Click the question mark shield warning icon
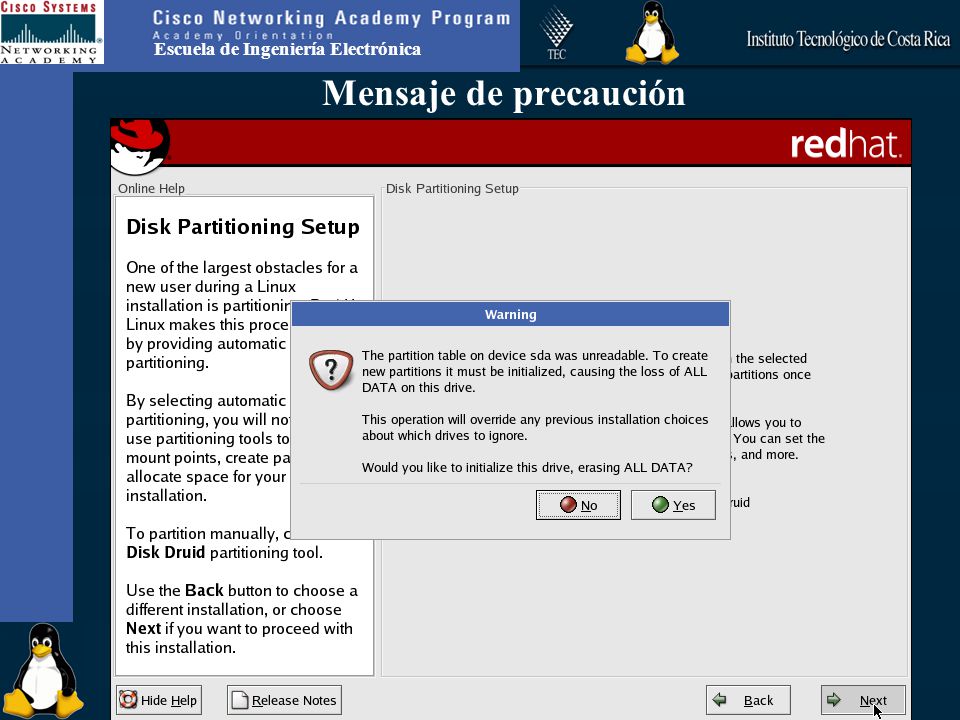Screen dimensions: 960x720 pyautogui.click(x=331, y=370)
